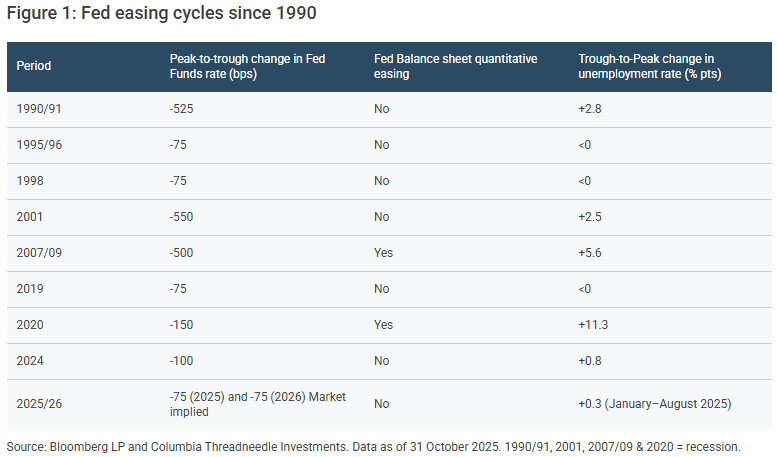Click the 'Period' column header
Image resolution: width=778 pixels, height=457 pixels.
[x=34, y=67]
